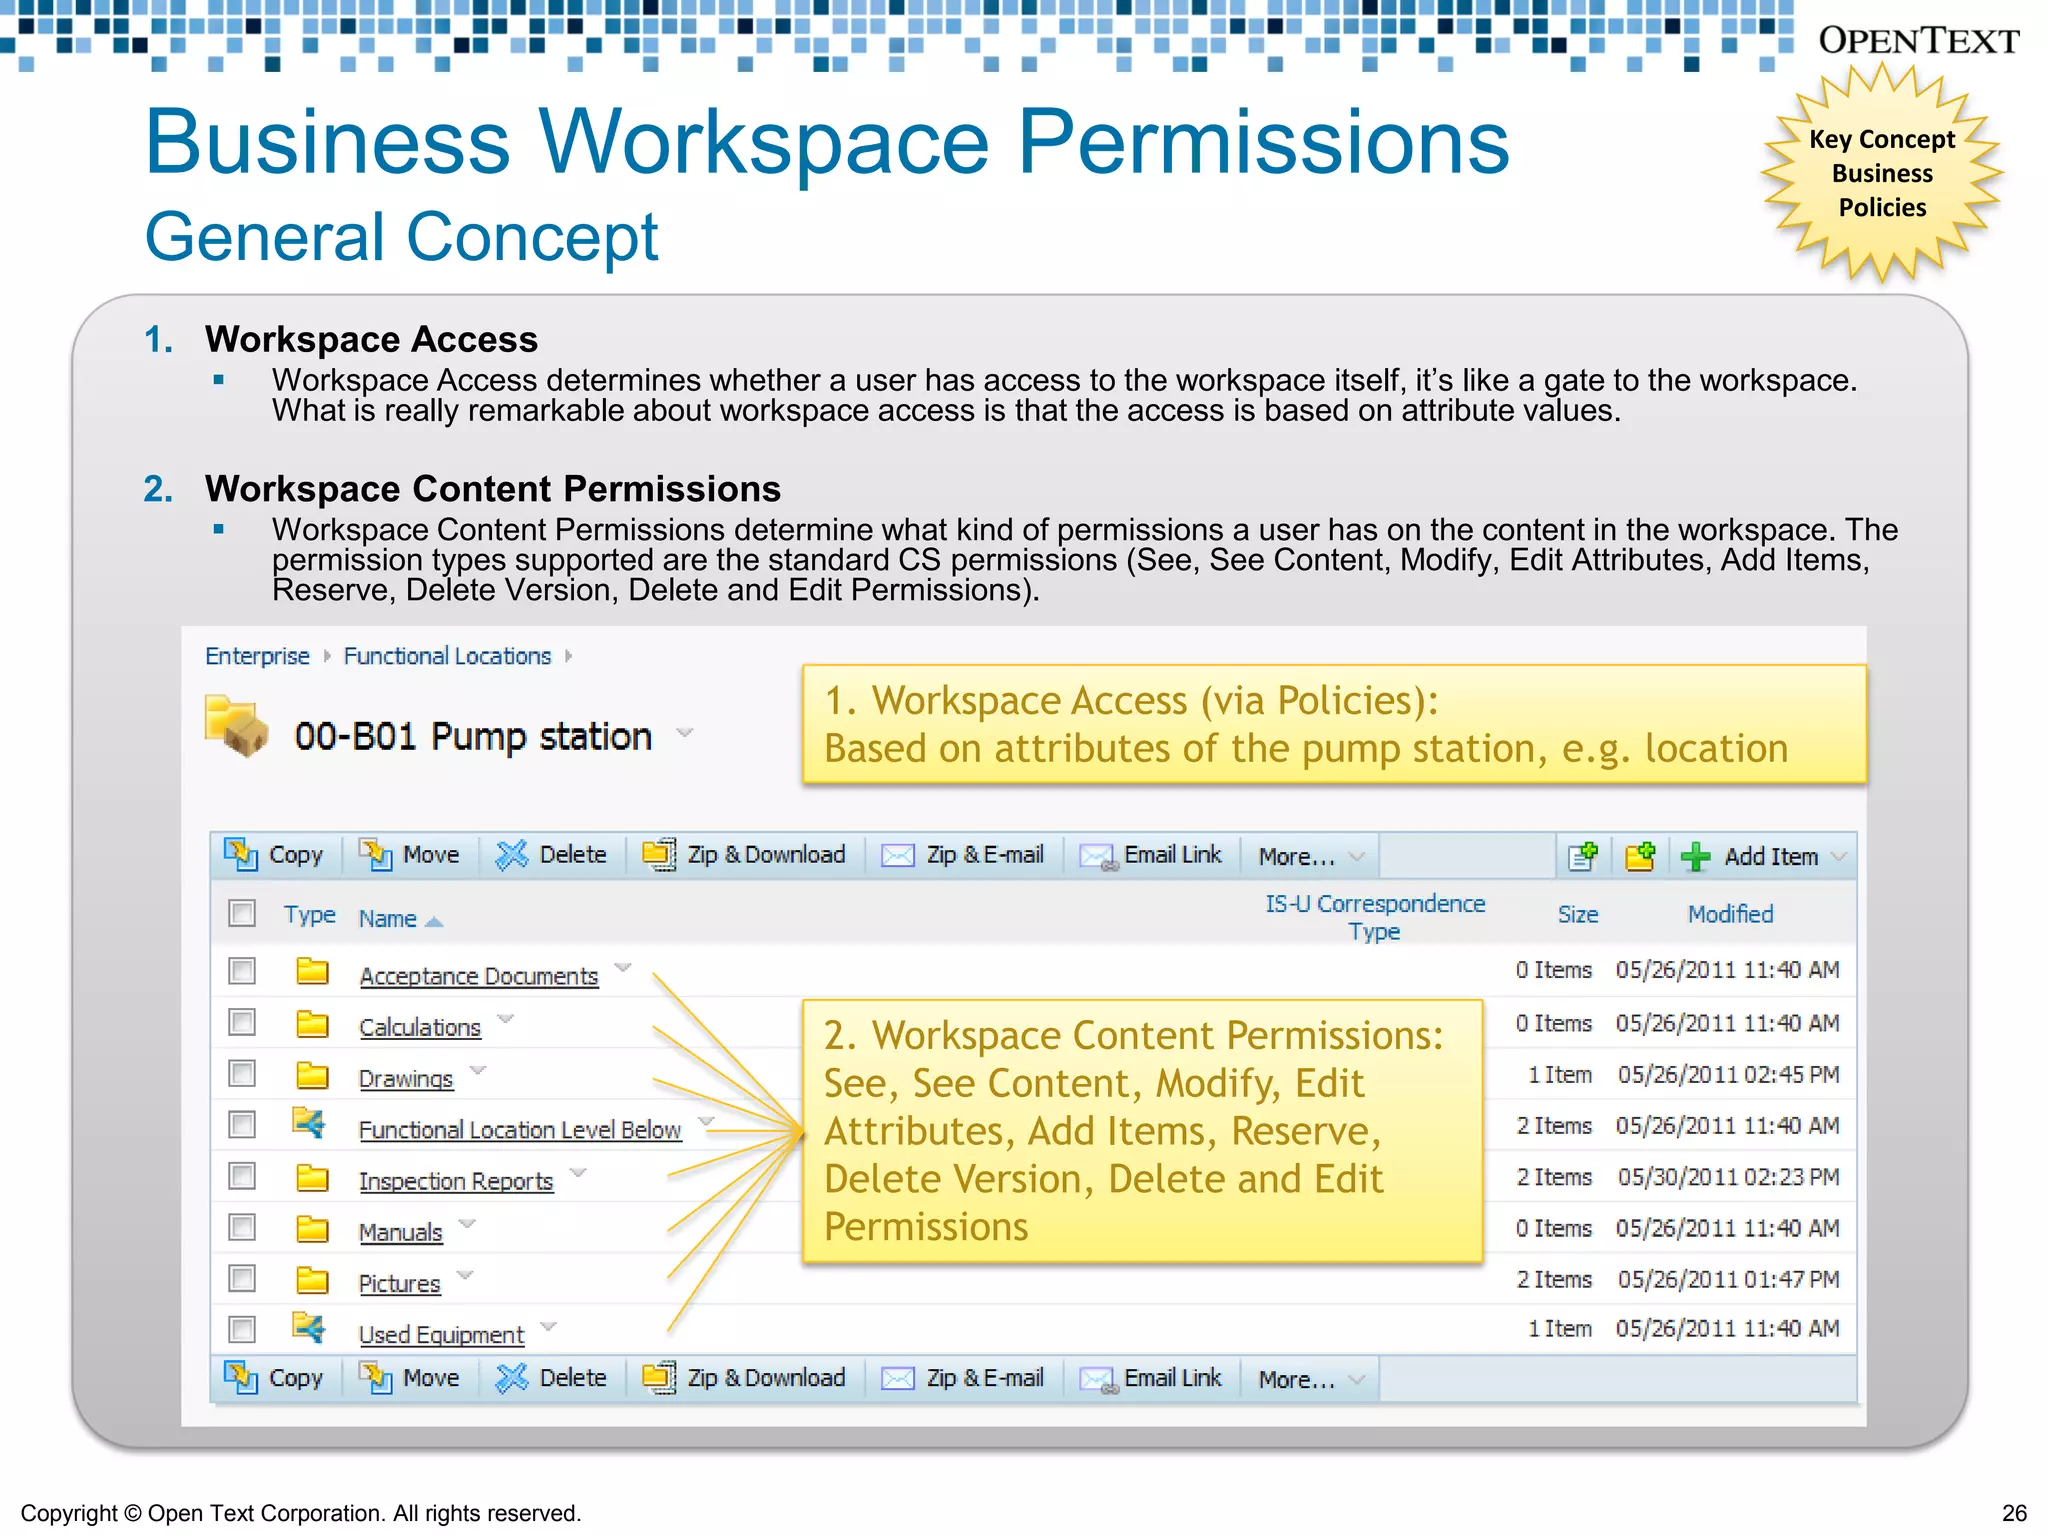Viewport: 2048px width, 1536px height.
Task: Open the Drawings function menu arrow
Action: point(478,1070)
